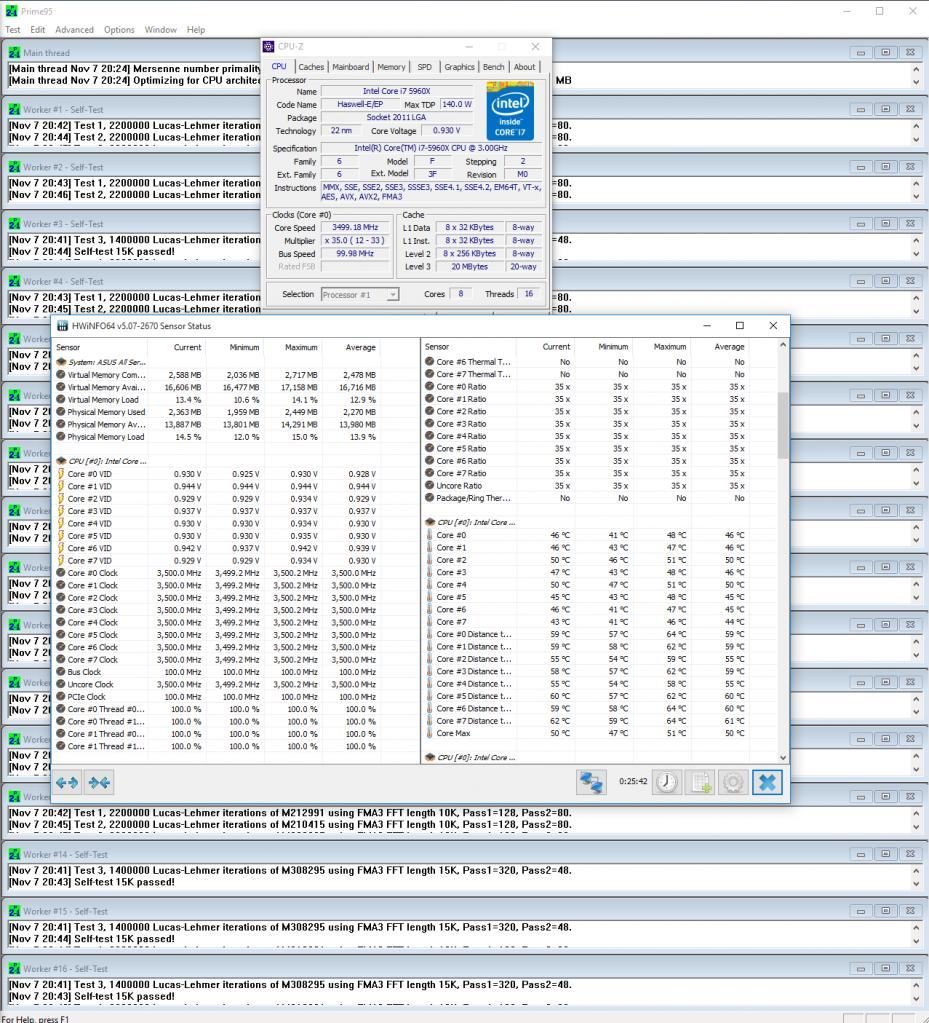Switch to the Graphics tab in CPU-Z
This screenshot has width=929, height=1023.
click(x=459, y=67)
